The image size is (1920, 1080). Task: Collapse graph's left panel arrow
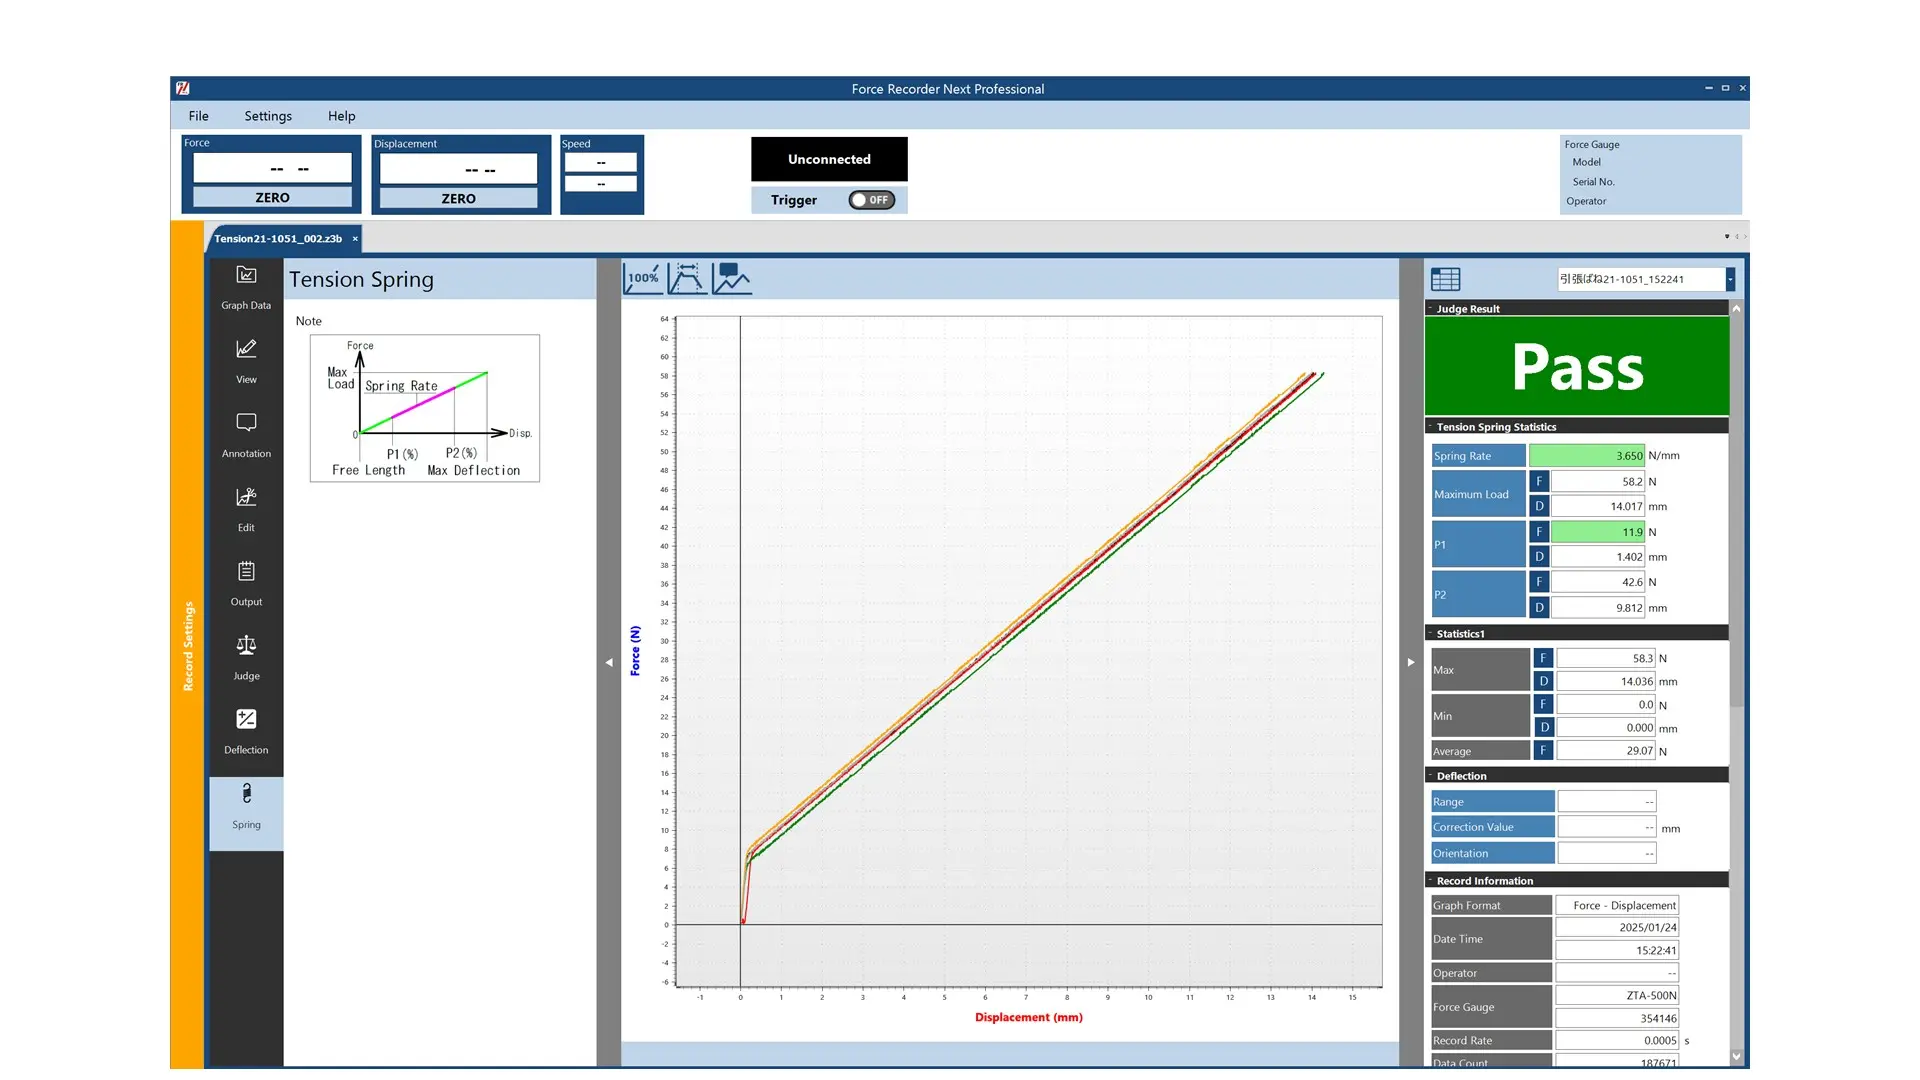[x=609, y=662]
